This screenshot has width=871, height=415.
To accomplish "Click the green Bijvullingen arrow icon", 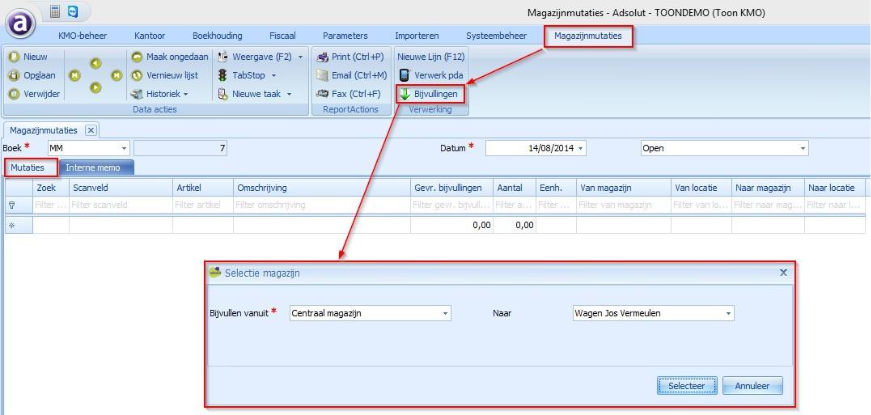I will coord(405,94).
